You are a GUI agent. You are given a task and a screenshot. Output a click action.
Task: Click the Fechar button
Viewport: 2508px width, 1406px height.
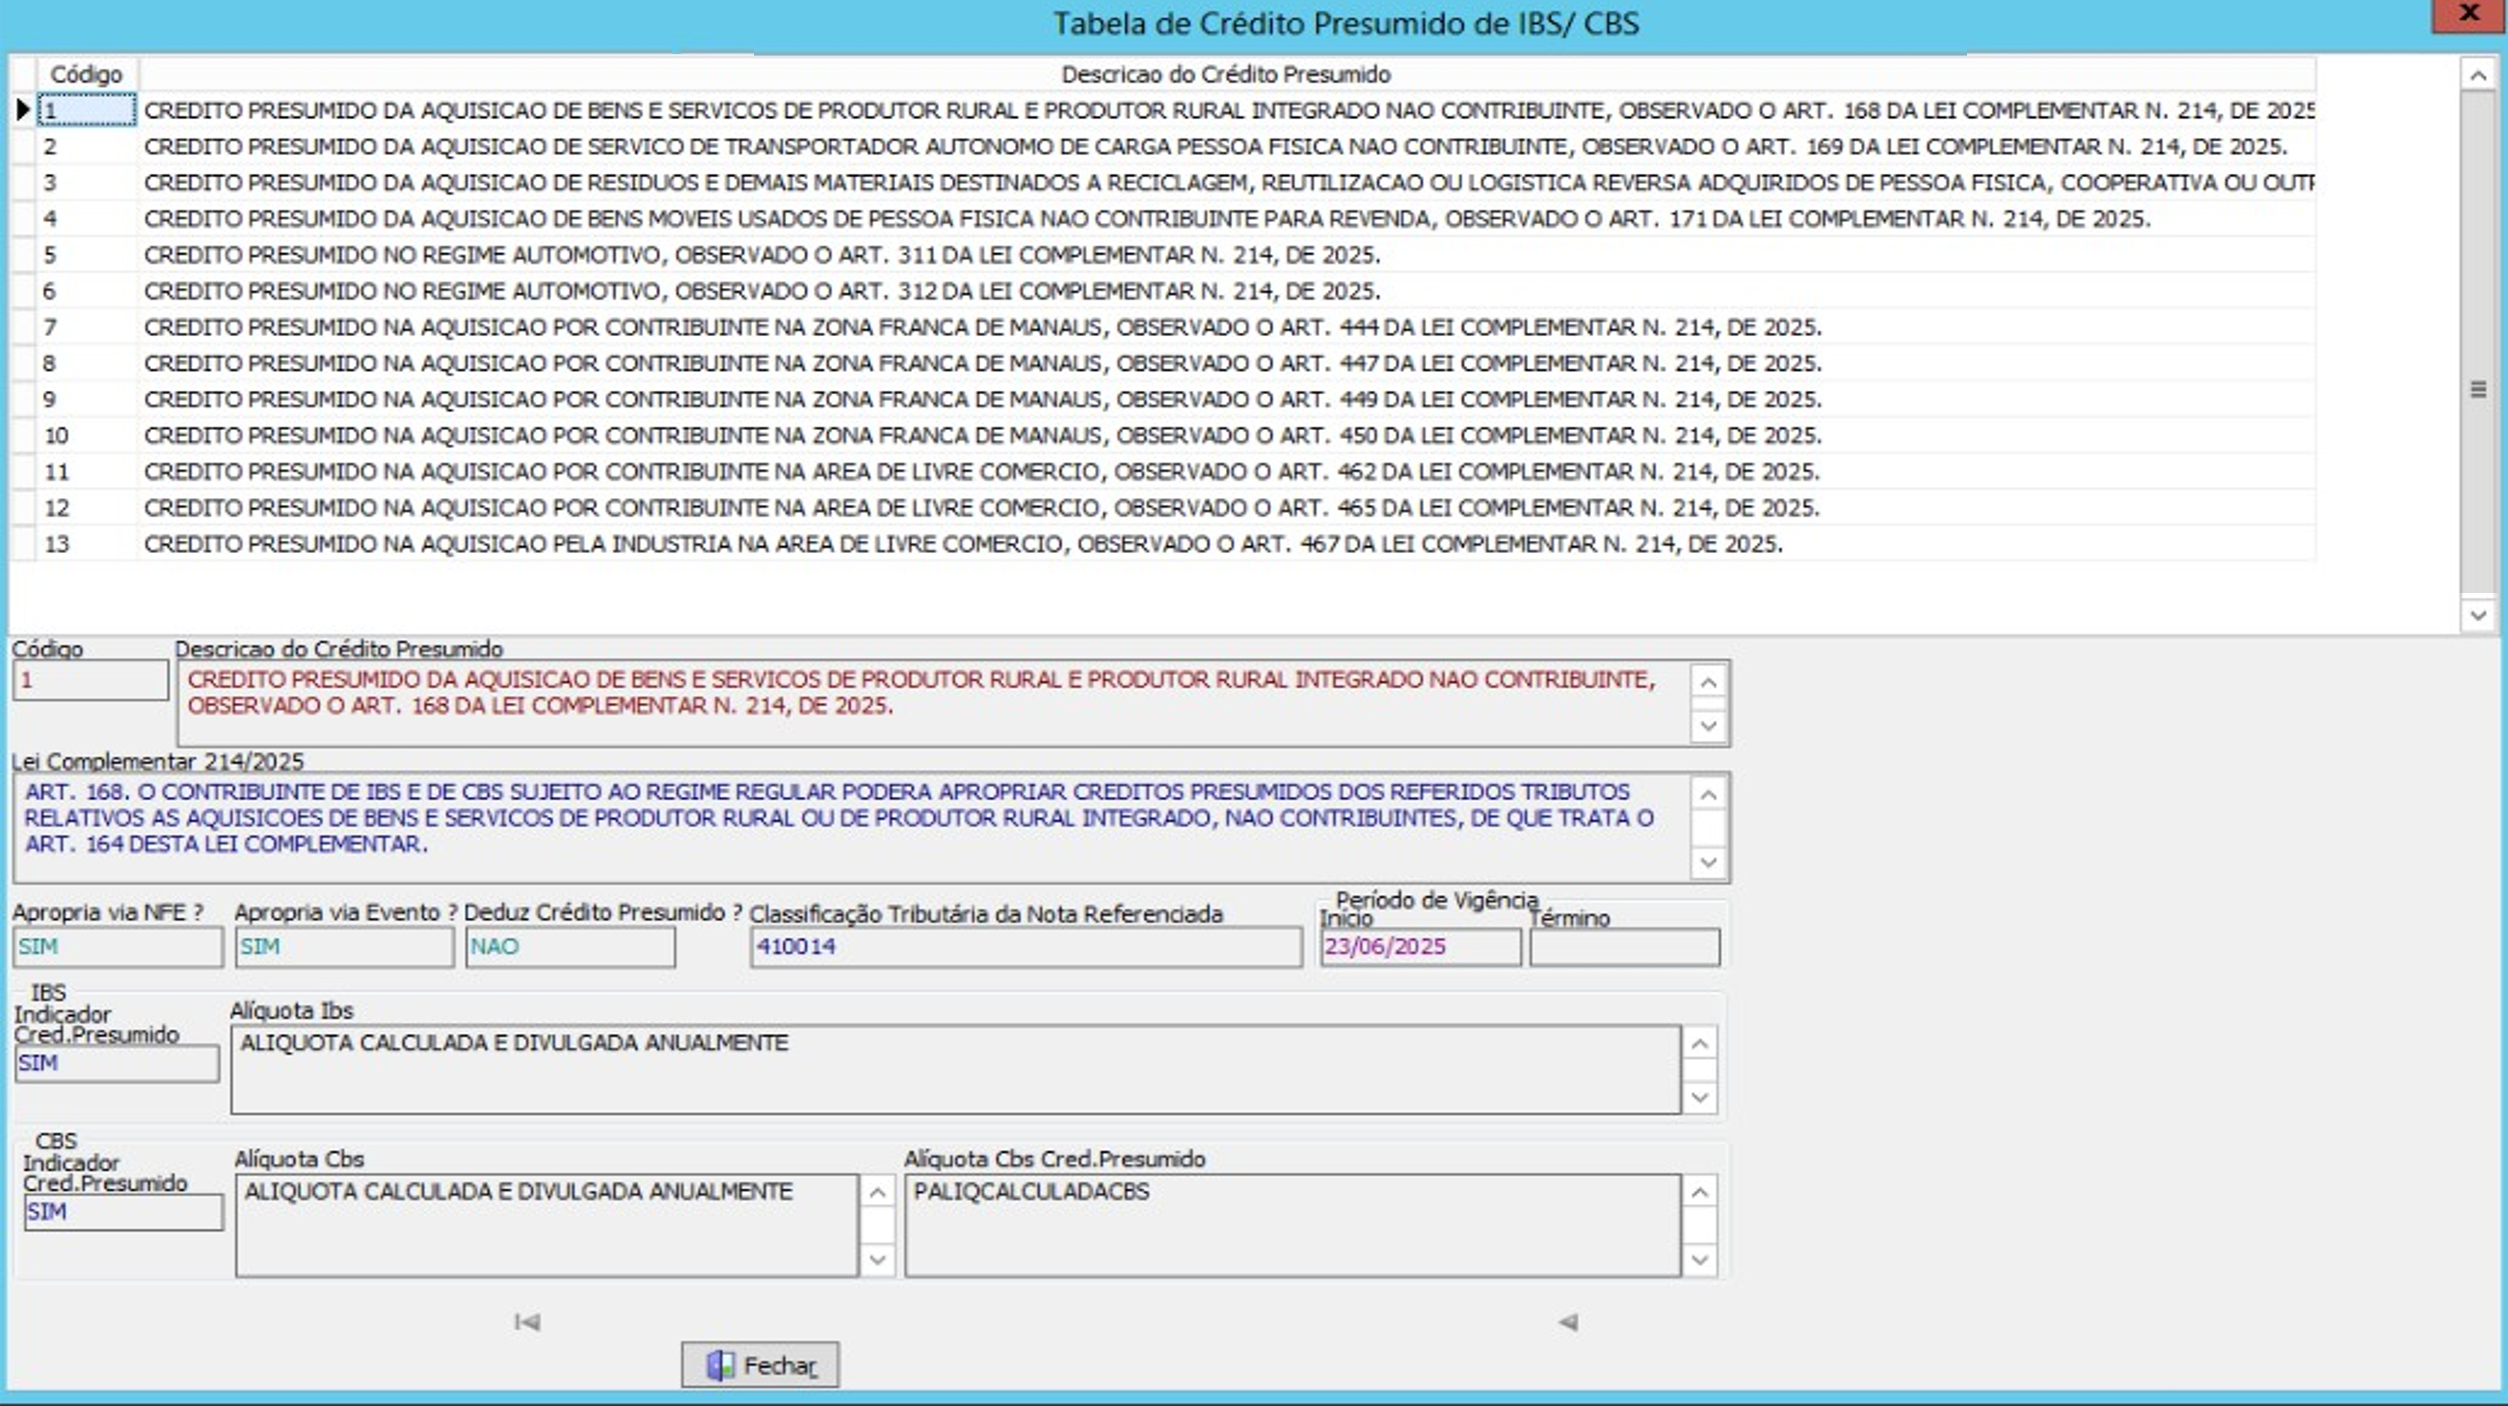tap(760, 1365)
